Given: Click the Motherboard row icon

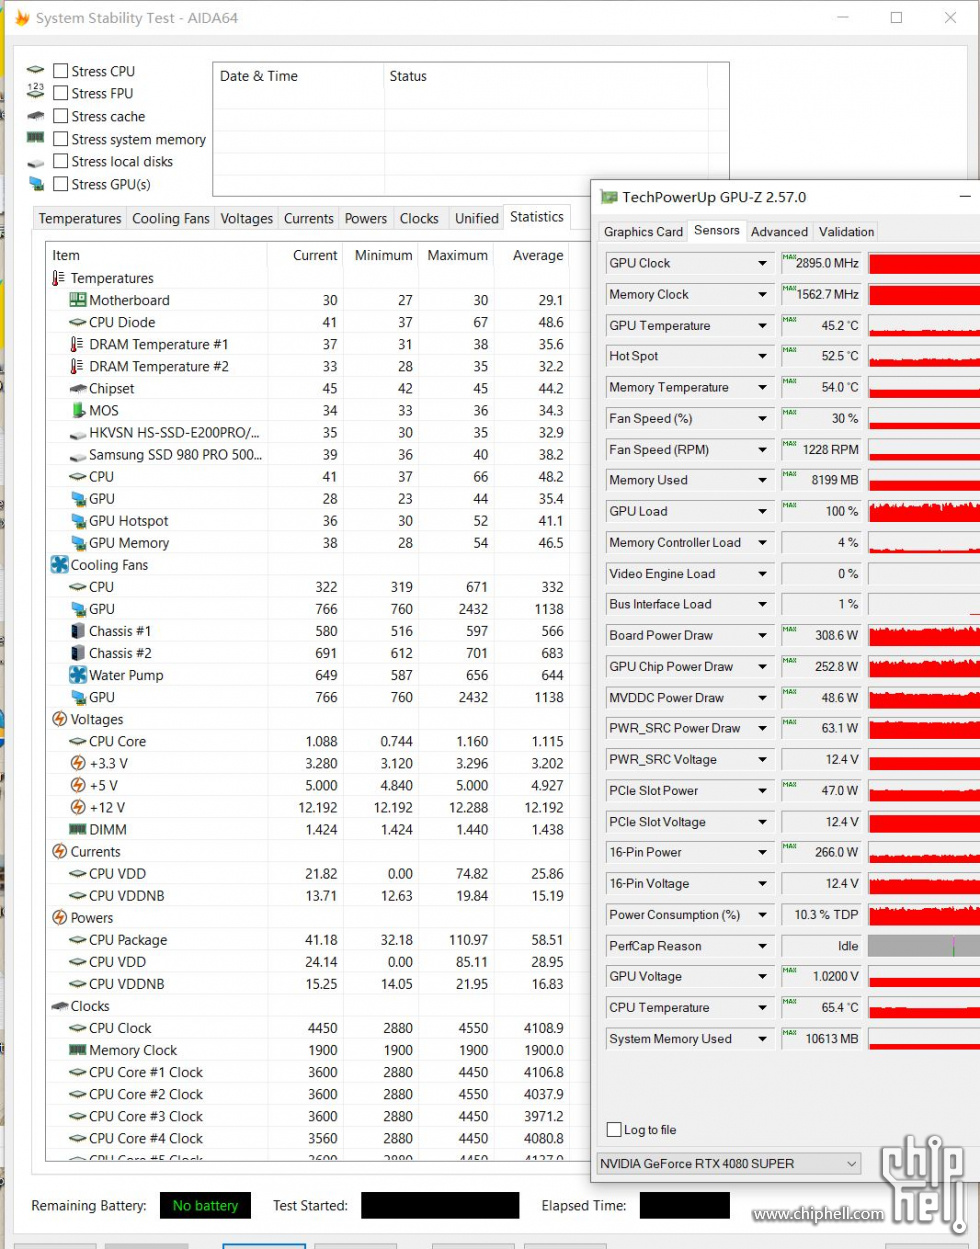Looking at the screenshot, I should (x=78, y=300).
